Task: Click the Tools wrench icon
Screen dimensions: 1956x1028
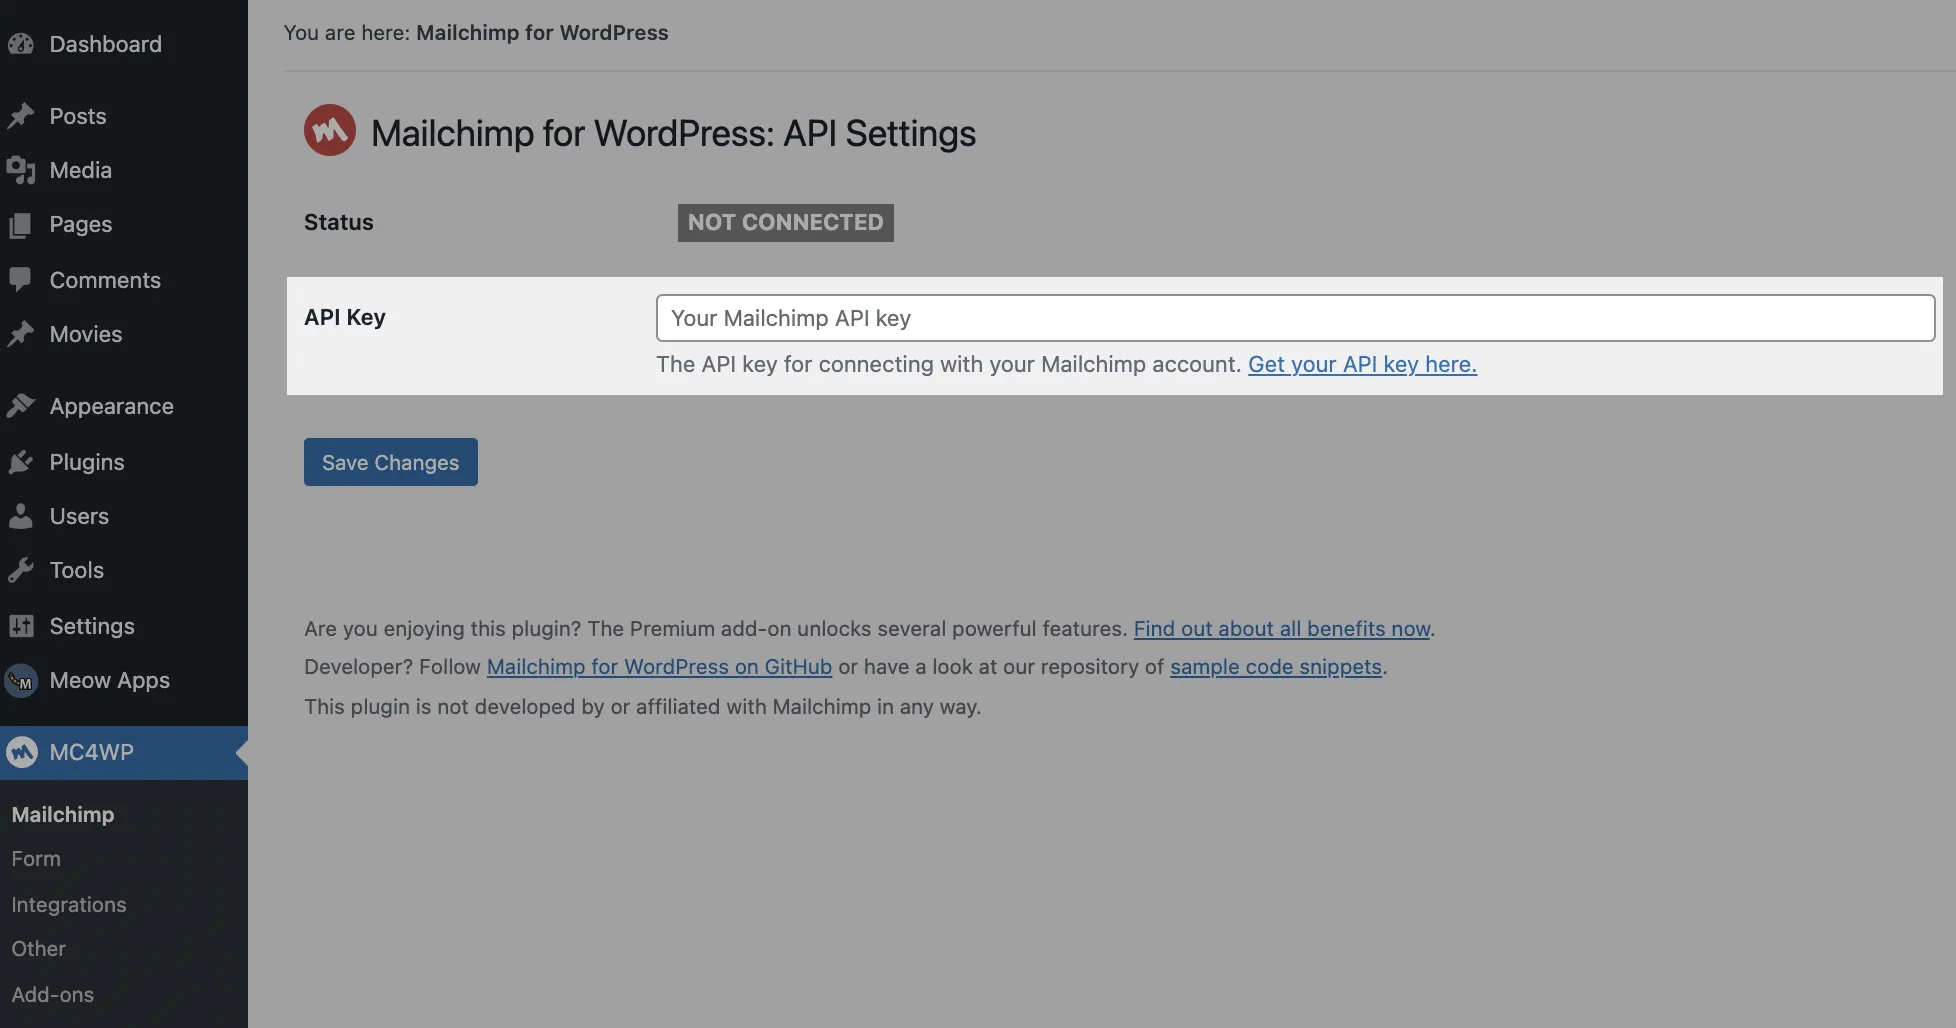Action: coord(21,570)
